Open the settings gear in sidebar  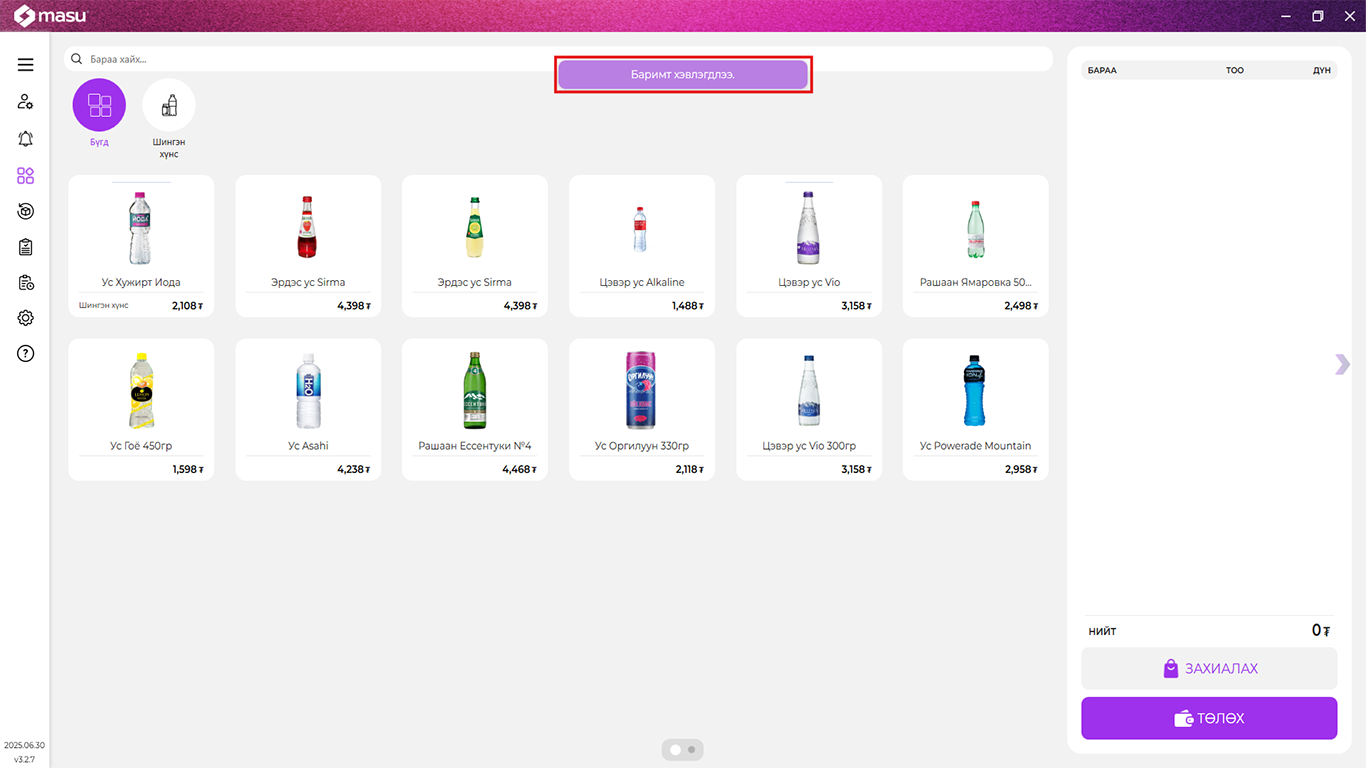[25, 318]
